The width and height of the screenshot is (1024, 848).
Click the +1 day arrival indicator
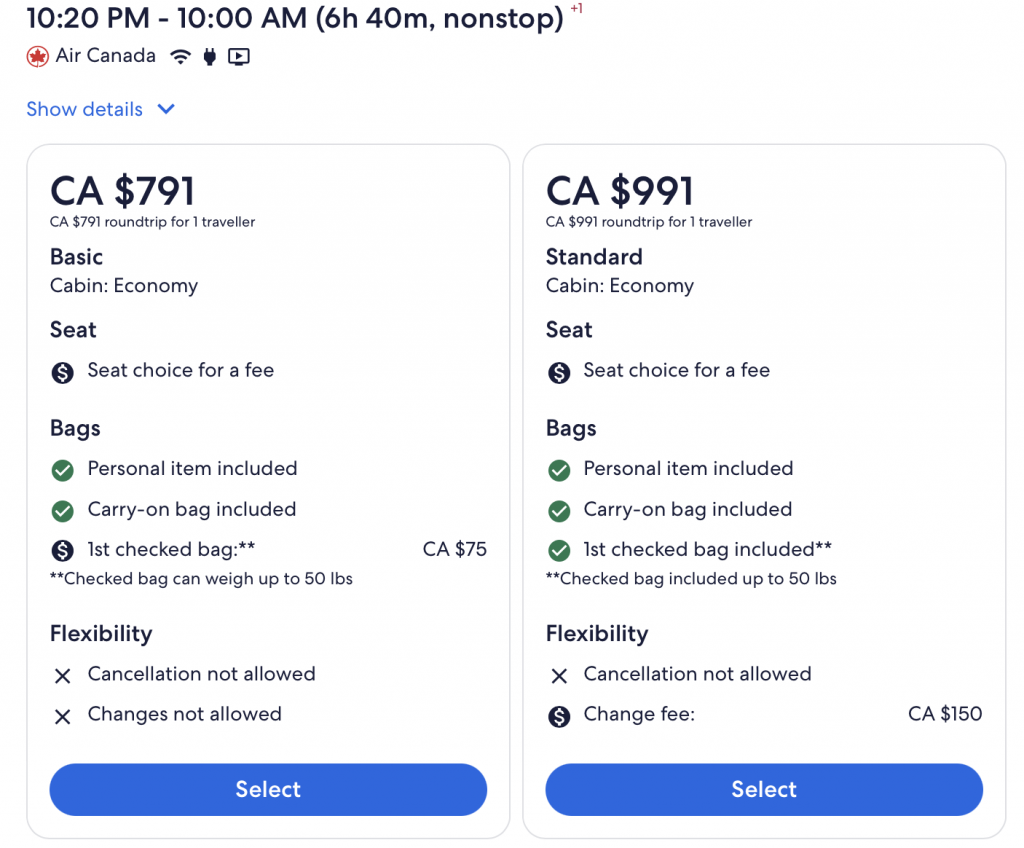pos(576,9)
